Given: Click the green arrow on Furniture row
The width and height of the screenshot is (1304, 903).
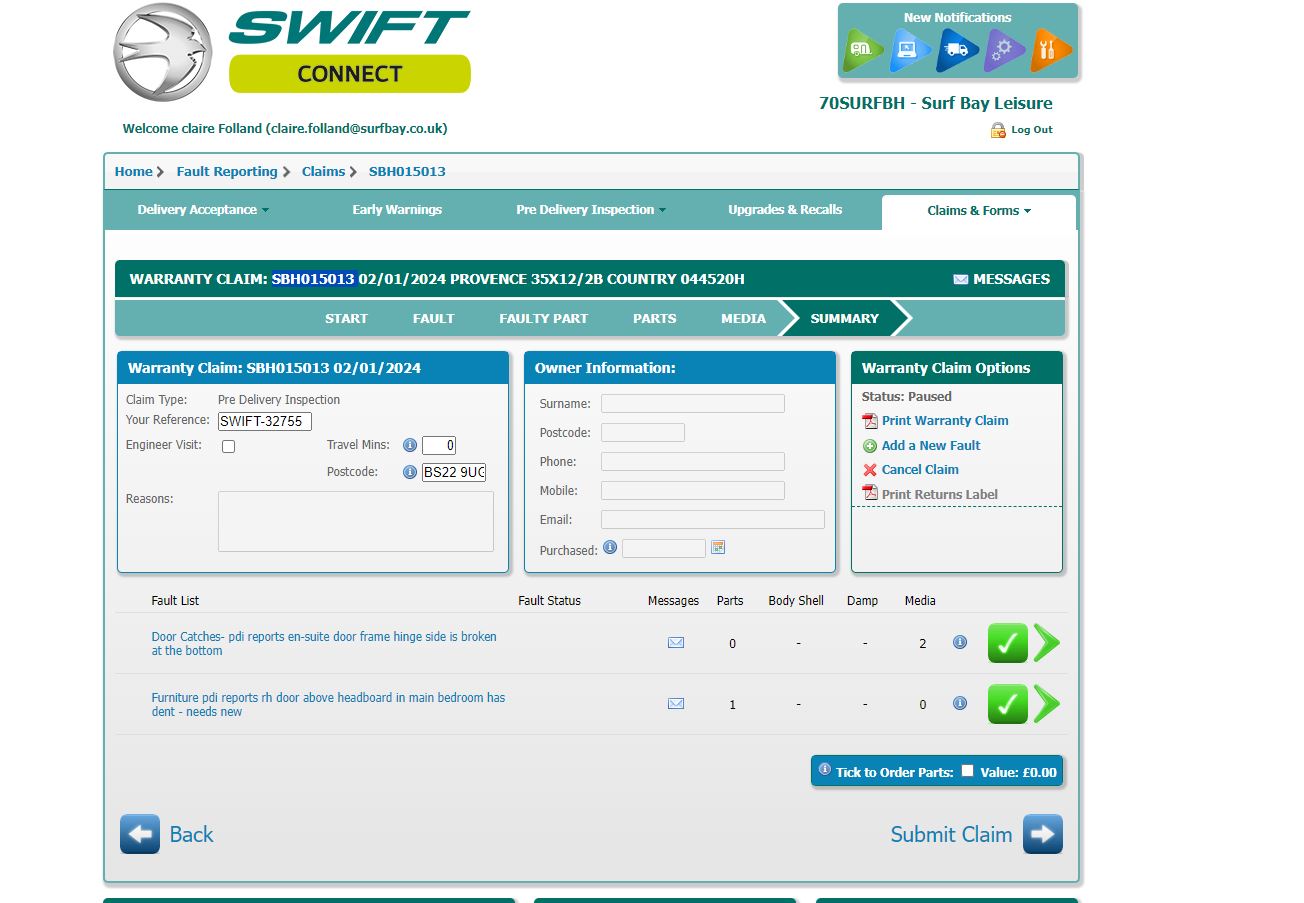Looking at the screenshot, I should point(1046,704).
